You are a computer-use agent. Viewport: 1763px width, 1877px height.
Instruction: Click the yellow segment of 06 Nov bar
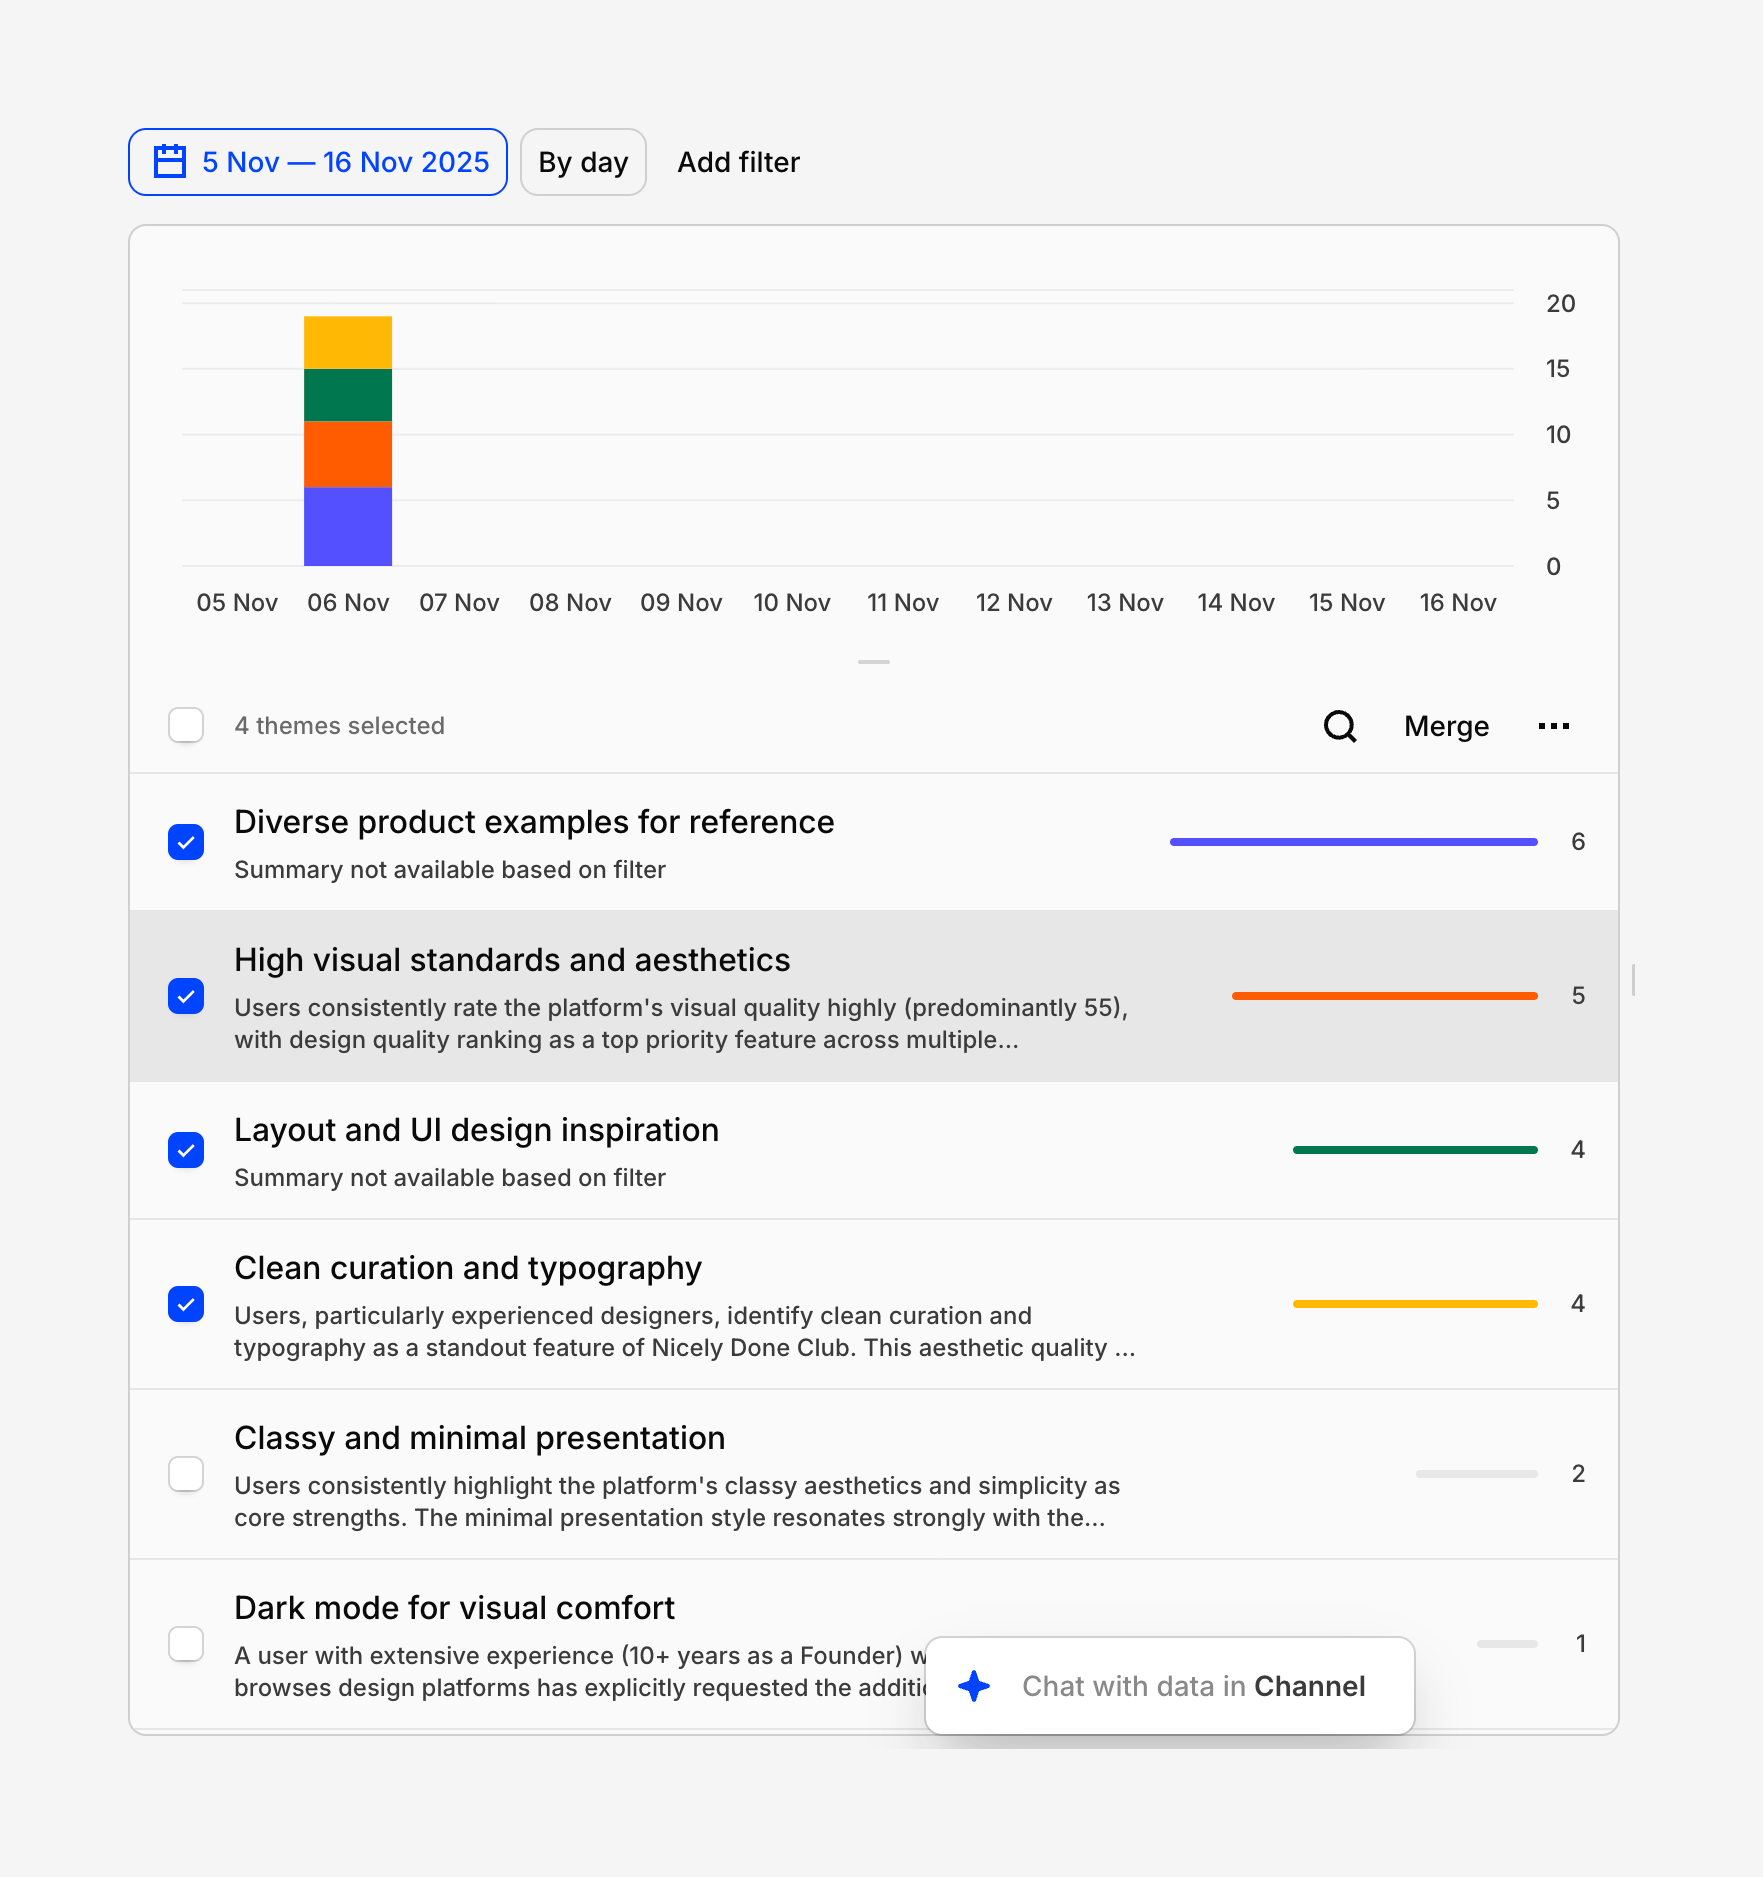pos(348,342)
